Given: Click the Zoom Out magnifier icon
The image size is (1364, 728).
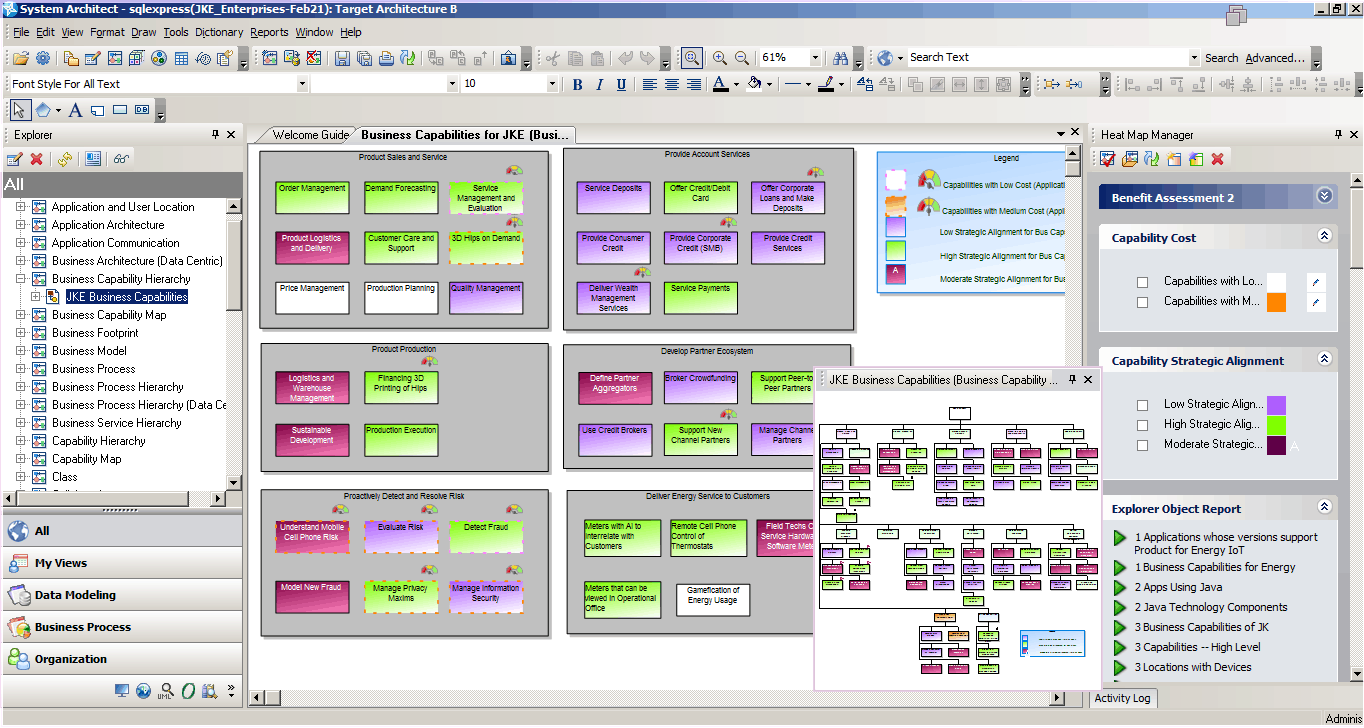Looking at the screenshot, I should click(742, 58).
